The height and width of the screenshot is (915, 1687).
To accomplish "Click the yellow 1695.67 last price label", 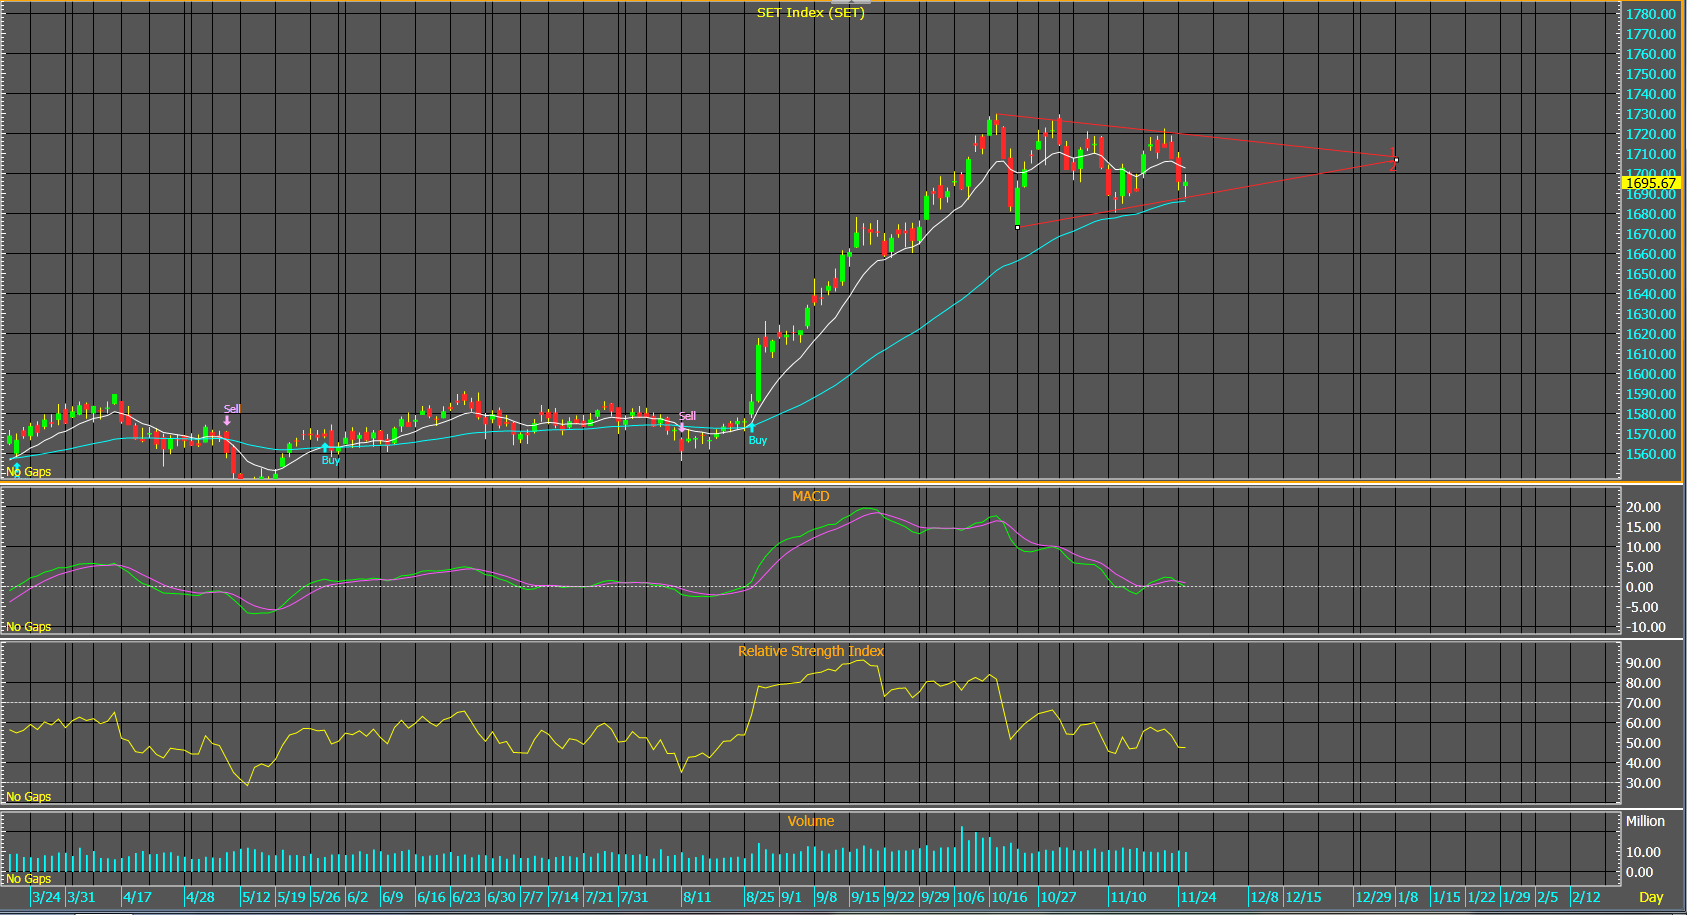I will 1652,183.
